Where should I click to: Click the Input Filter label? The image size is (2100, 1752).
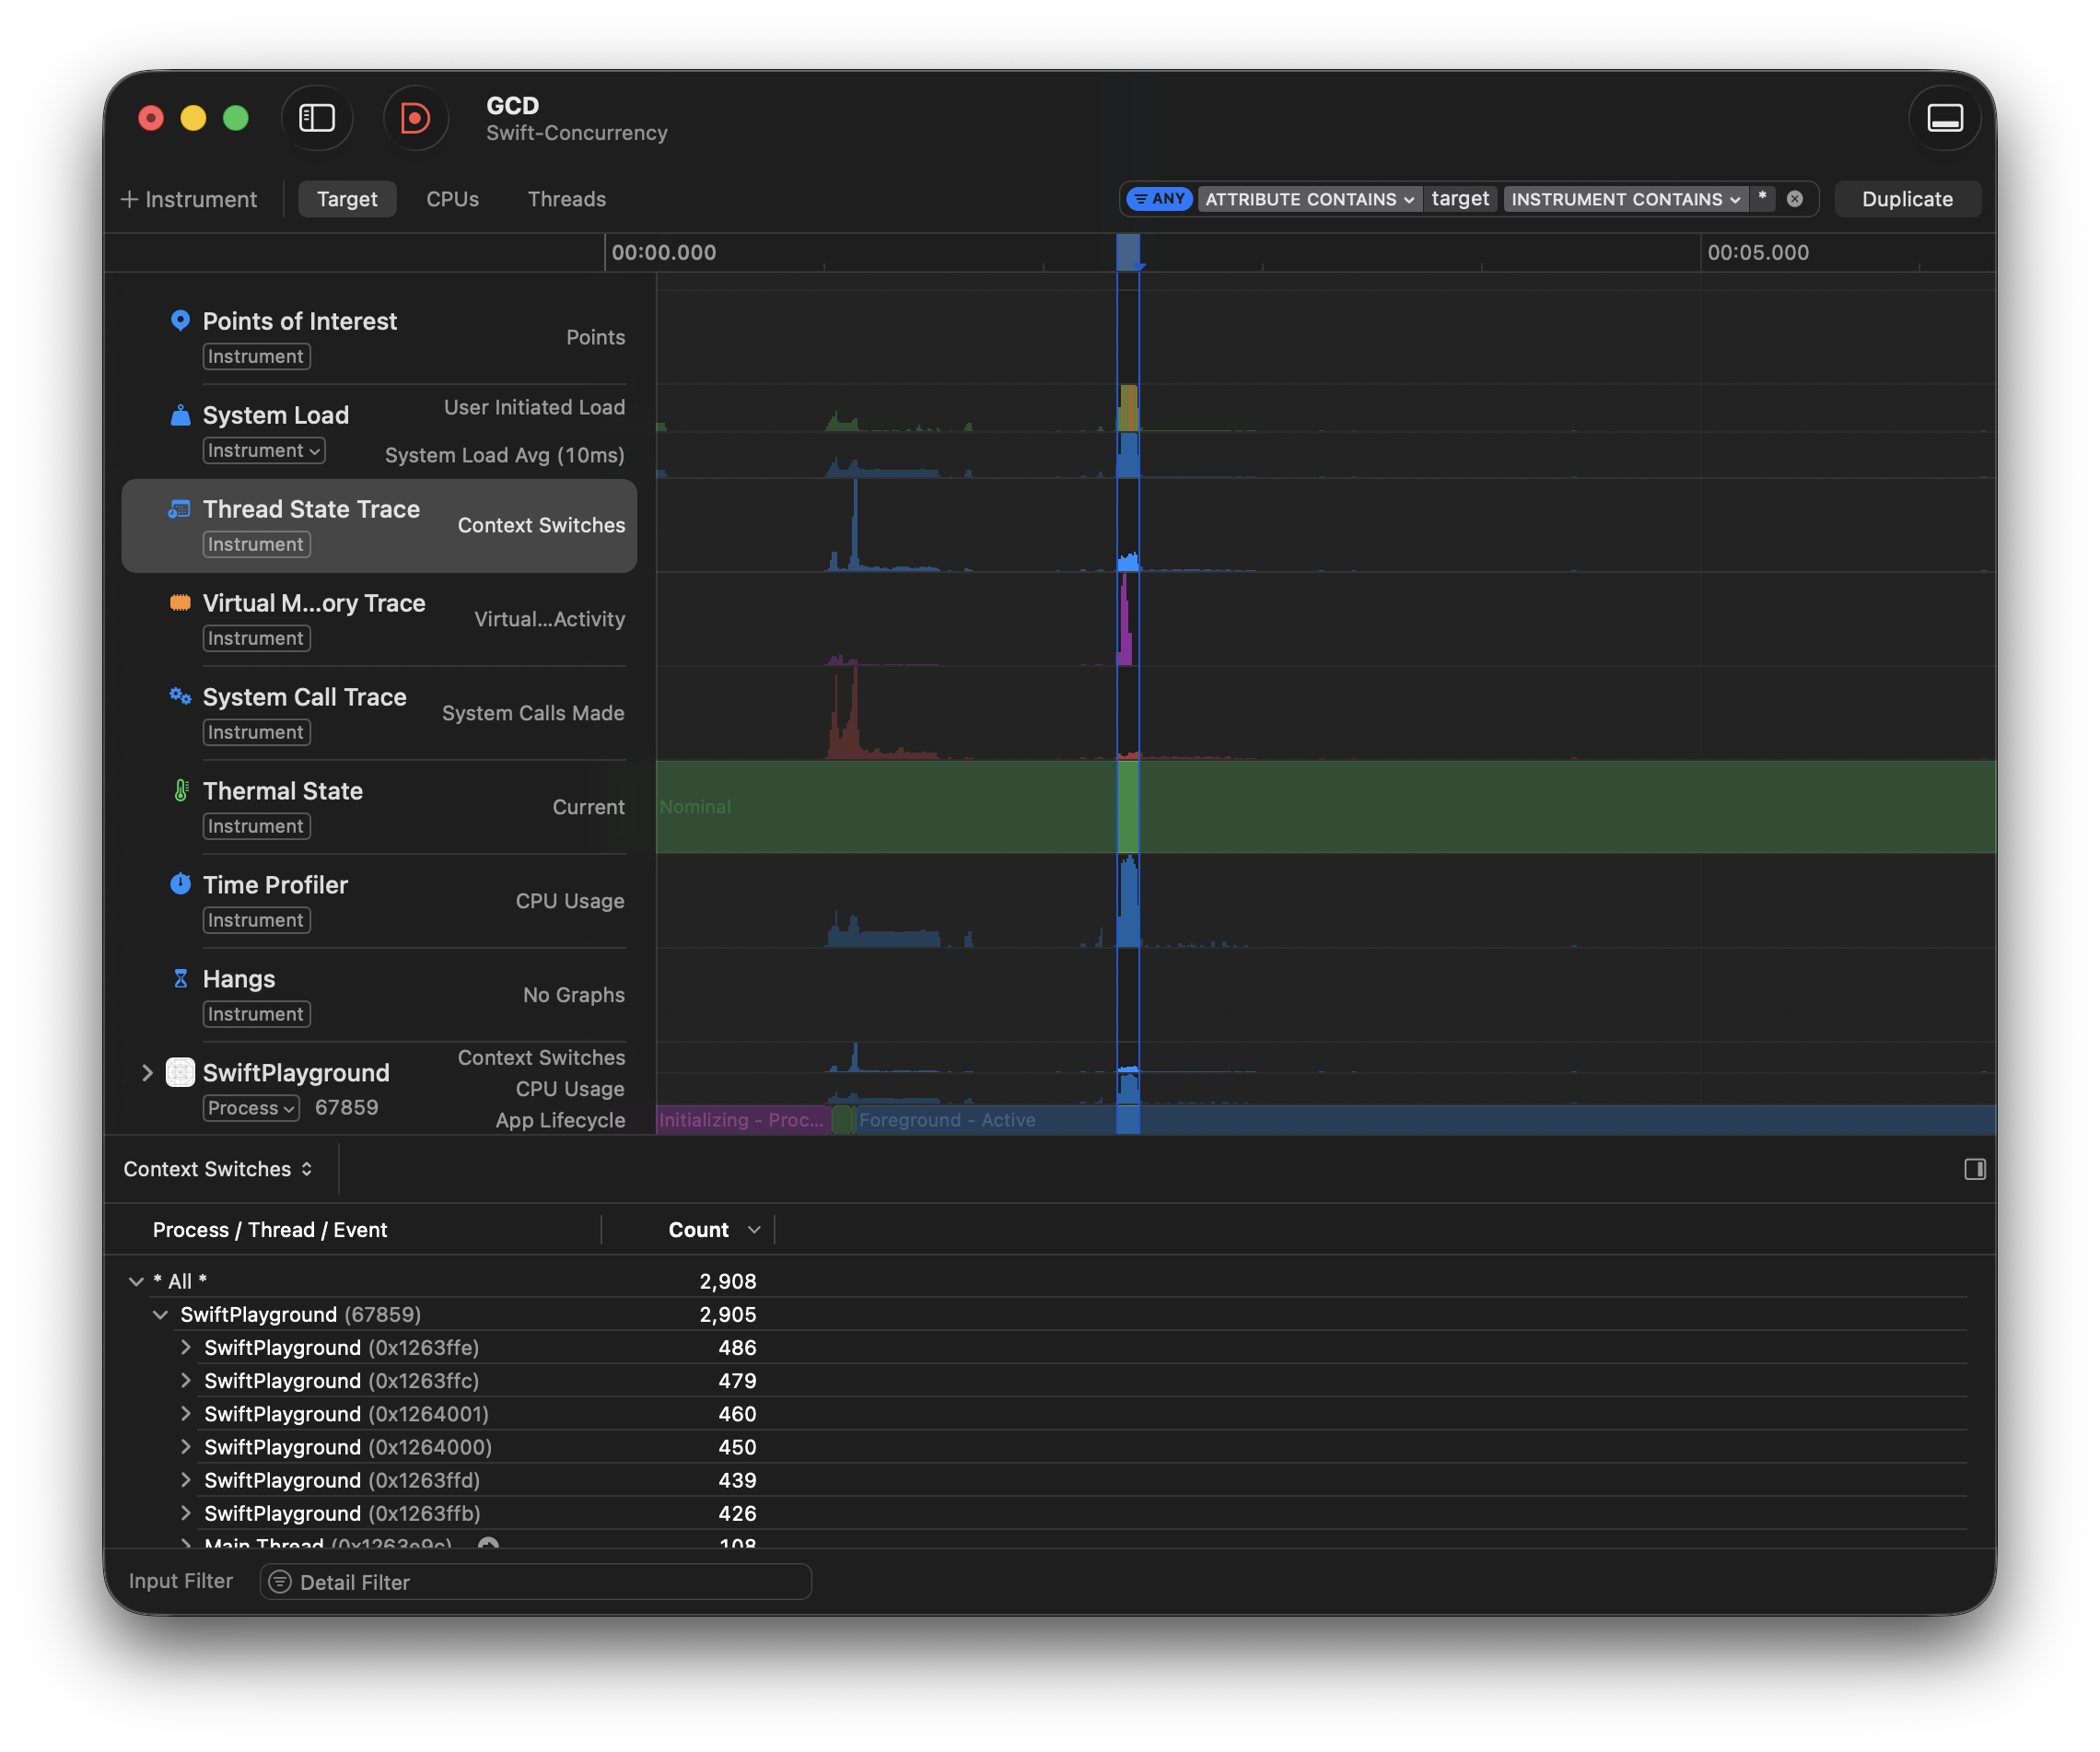pyautogui.click(x=181, y=1581)
